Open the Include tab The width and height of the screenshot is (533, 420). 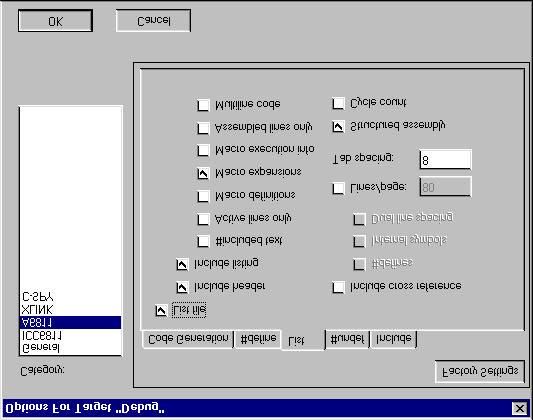[x=394, y=339]
